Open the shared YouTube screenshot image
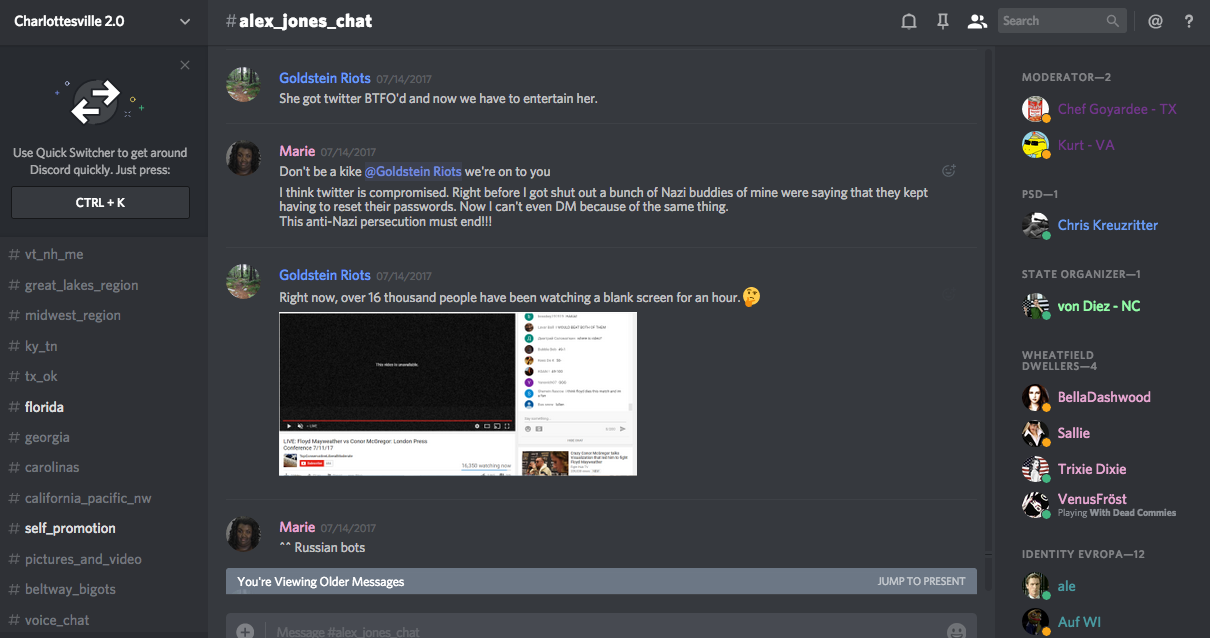 coord(457,393)
